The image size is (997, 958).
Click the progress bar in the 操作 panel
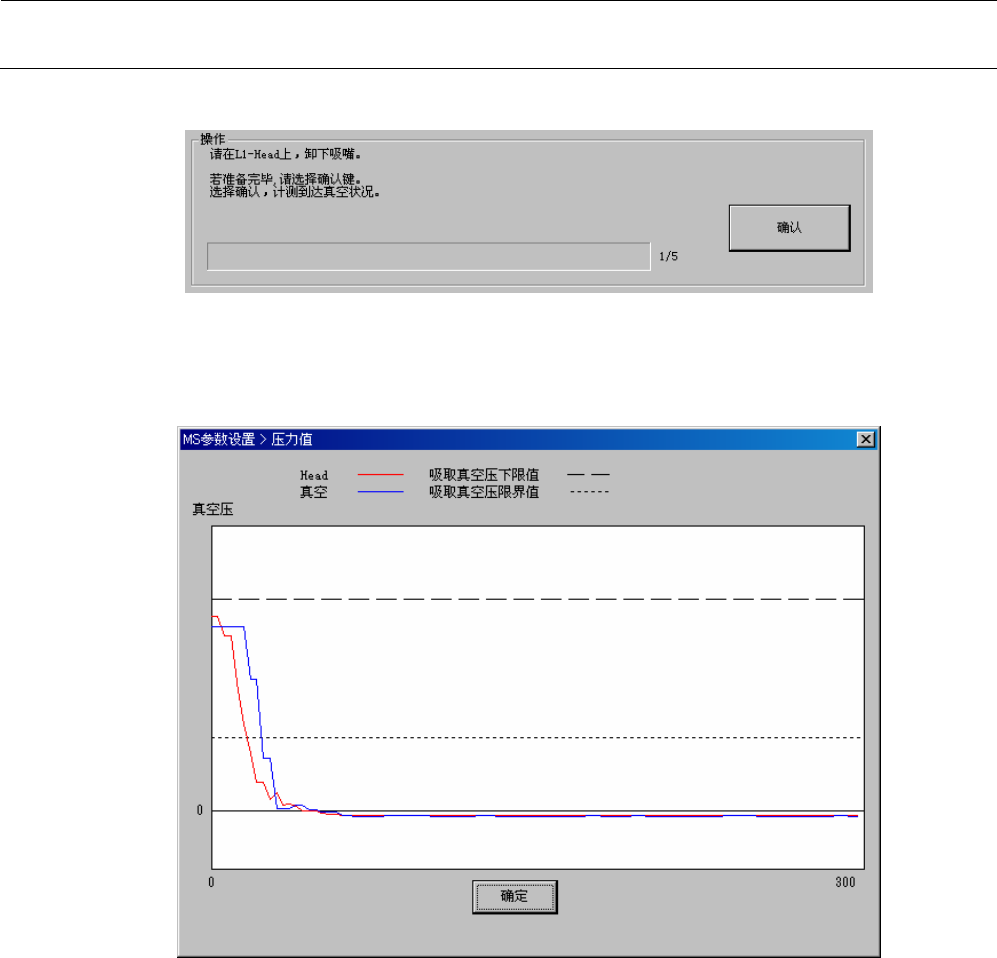point(429,256)
